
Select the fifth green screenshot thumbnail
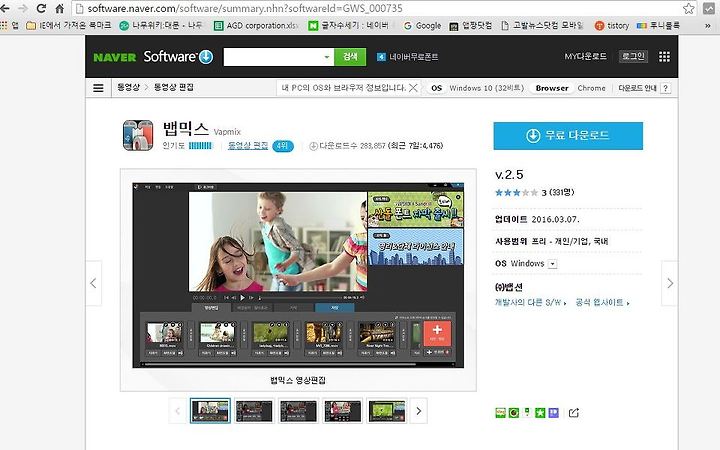pyautogui.click(x=387, y=411)
